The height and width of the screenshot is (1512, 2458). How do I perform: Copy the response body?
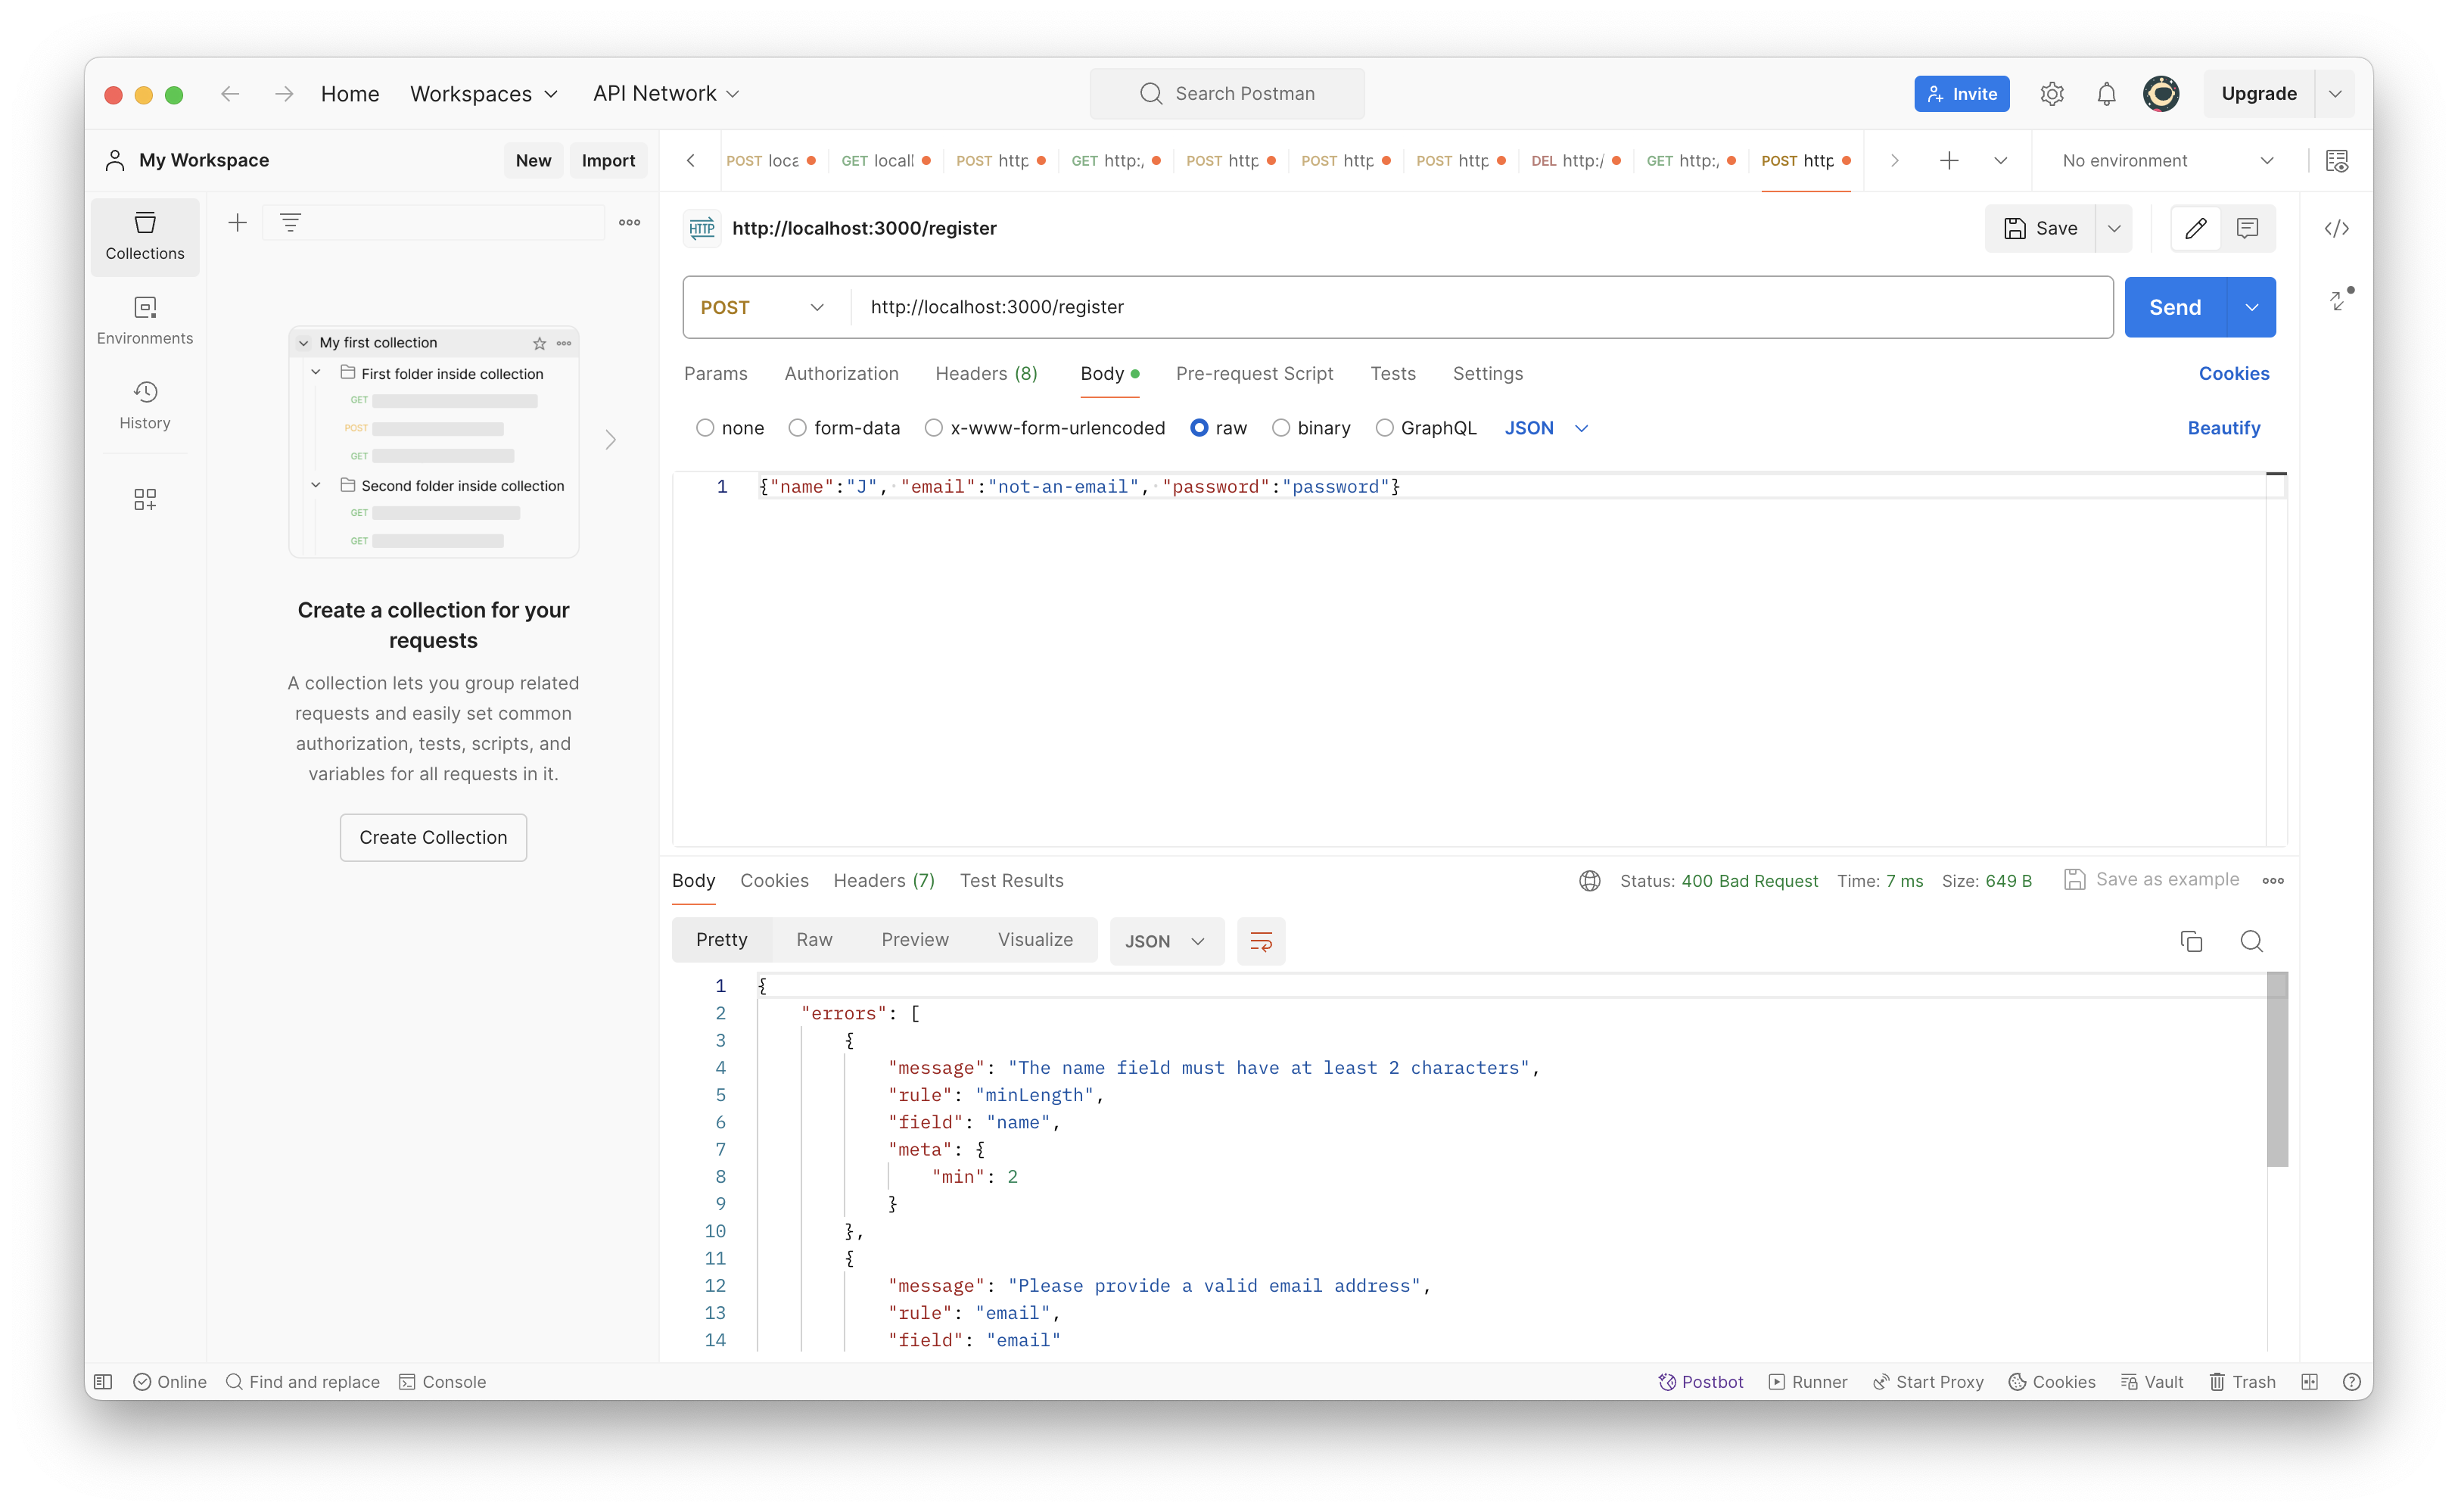click(x=2191, y=941)
